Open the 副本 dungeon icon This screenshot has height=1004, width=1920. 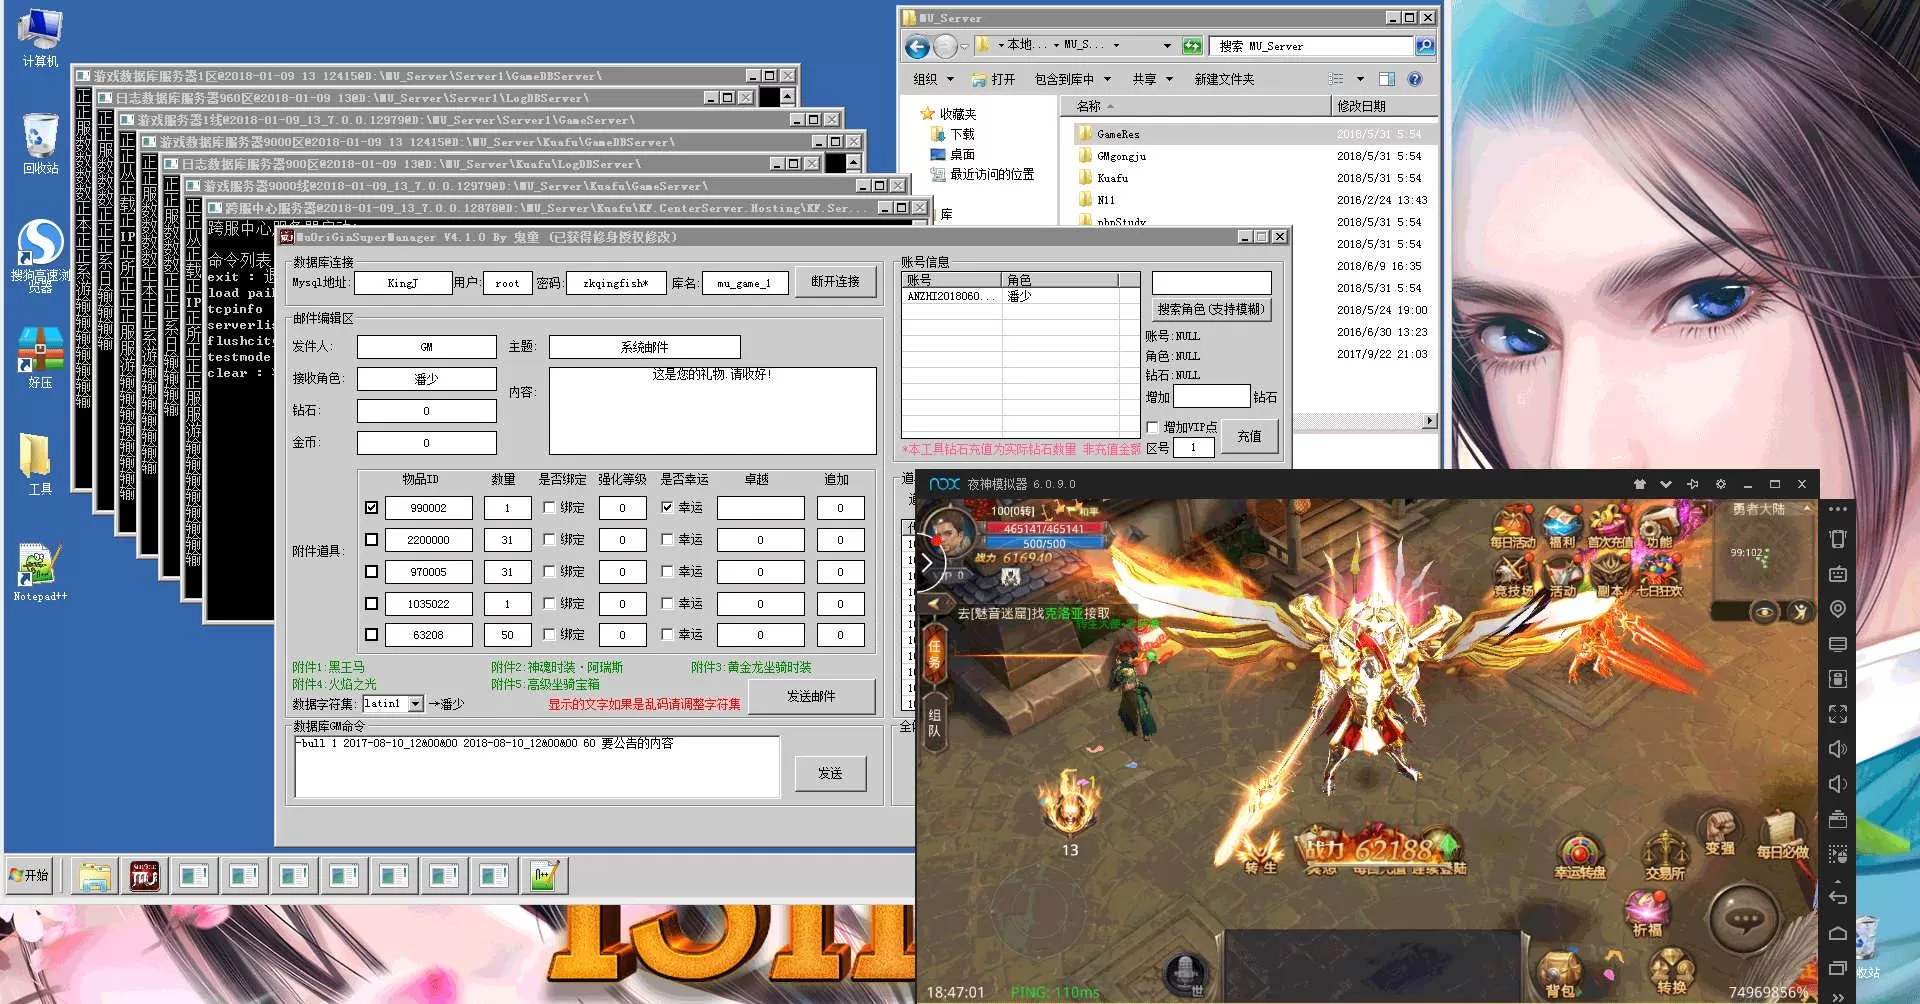pos(1609,577)
